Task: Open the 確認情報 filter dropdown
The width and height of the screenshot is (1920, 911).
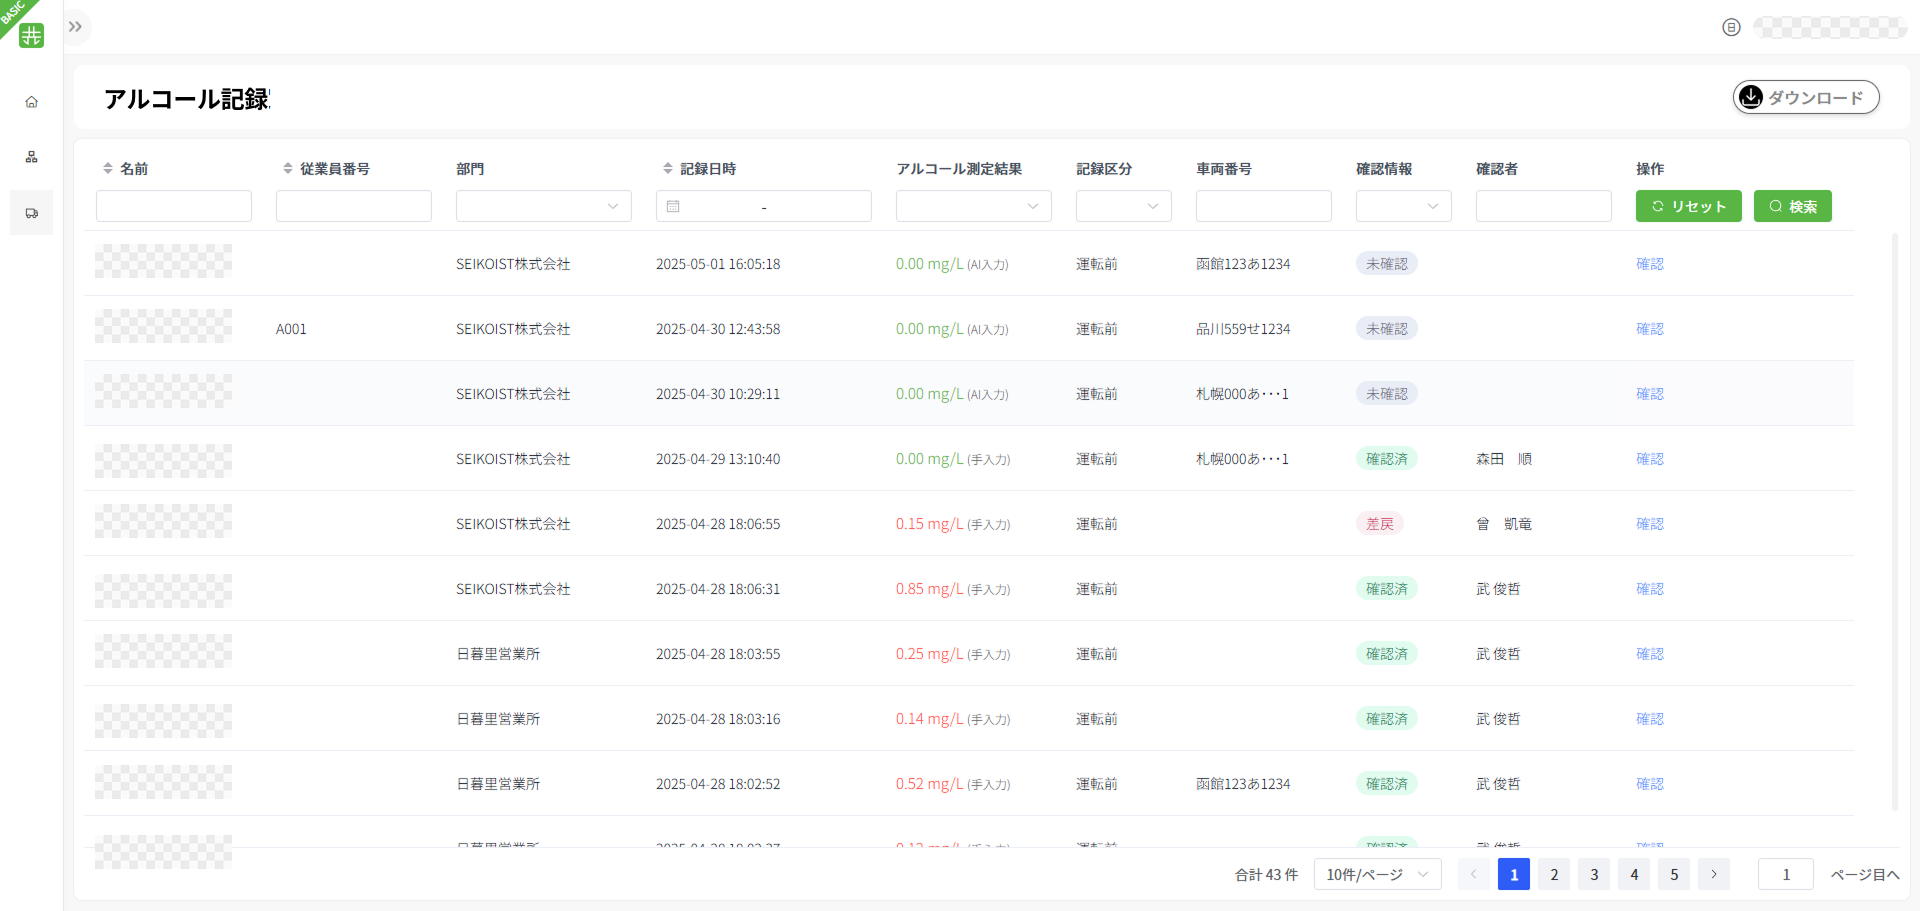Action: point(1403,207)
